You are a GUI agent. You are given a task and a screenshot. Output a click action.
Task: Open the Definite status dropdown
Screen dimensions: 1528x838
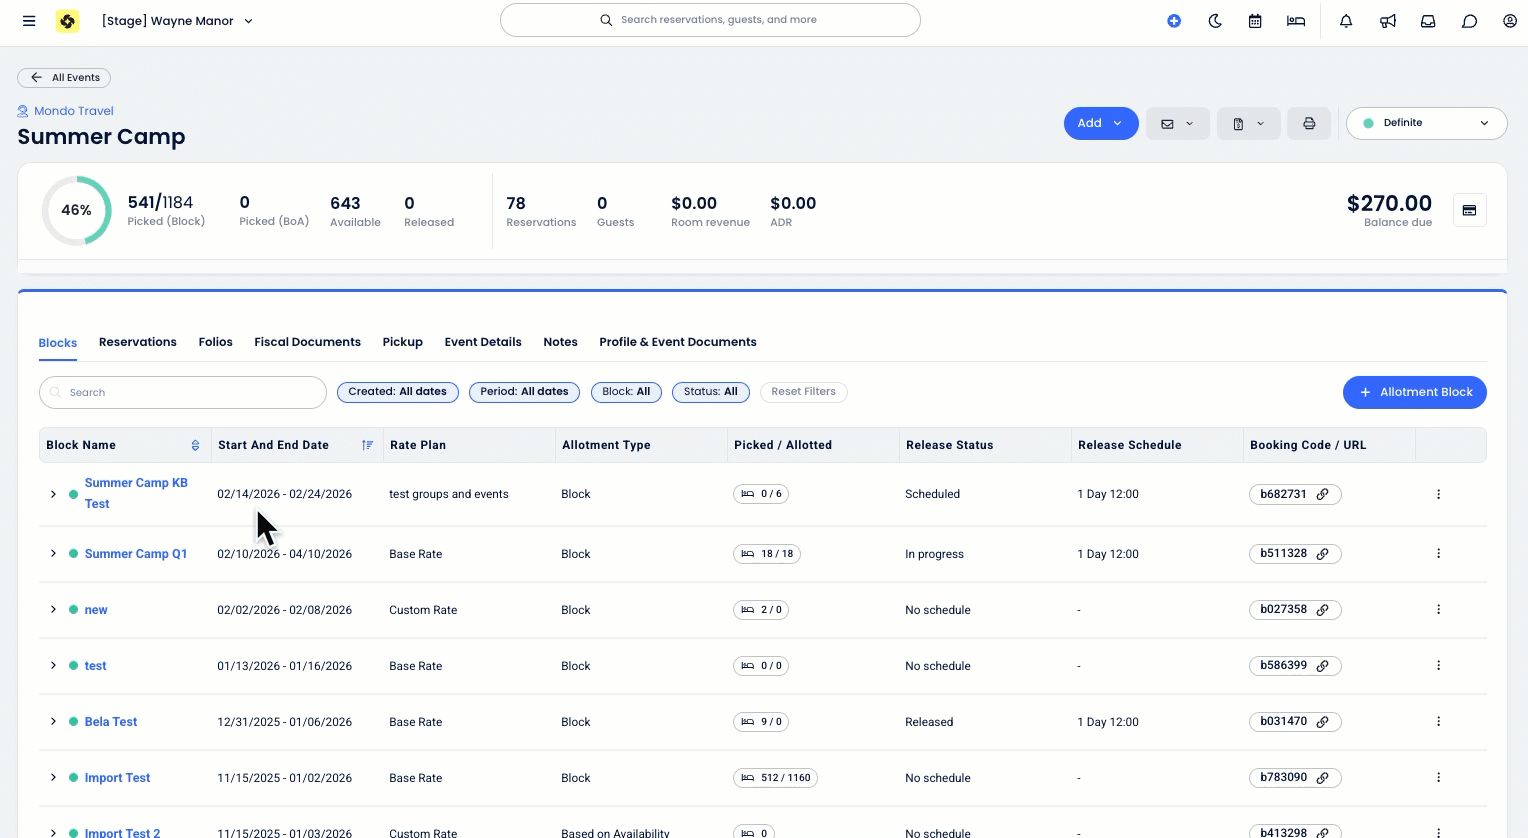point(1426,123)
